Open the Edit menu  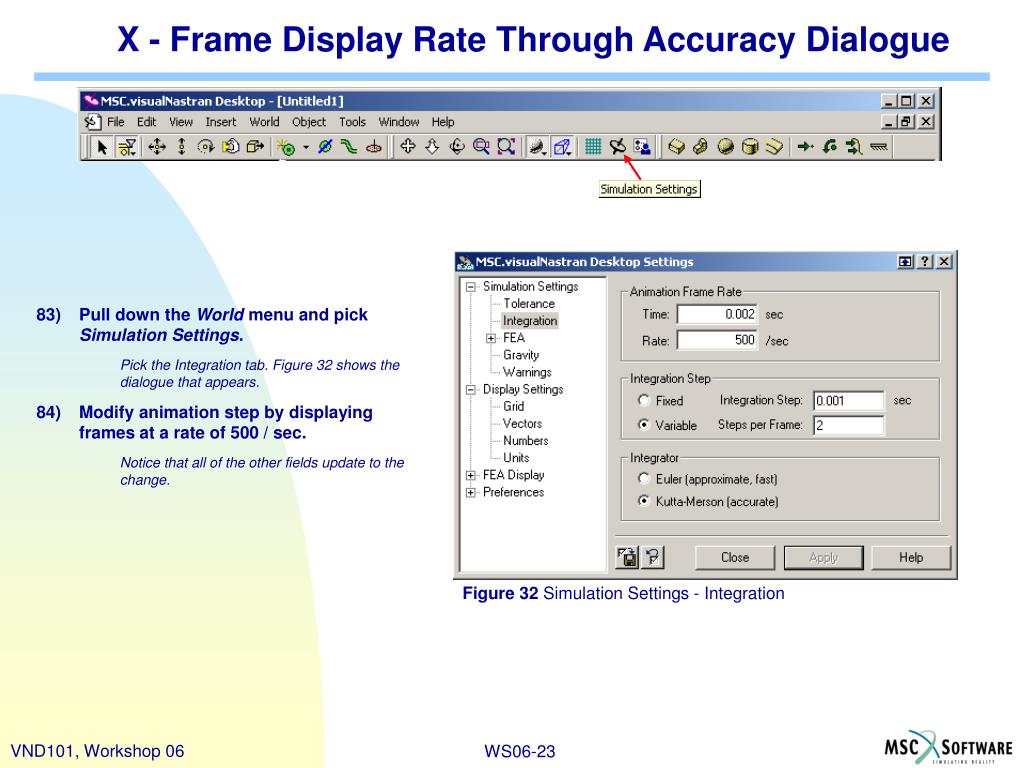click(x=146, y=122)
